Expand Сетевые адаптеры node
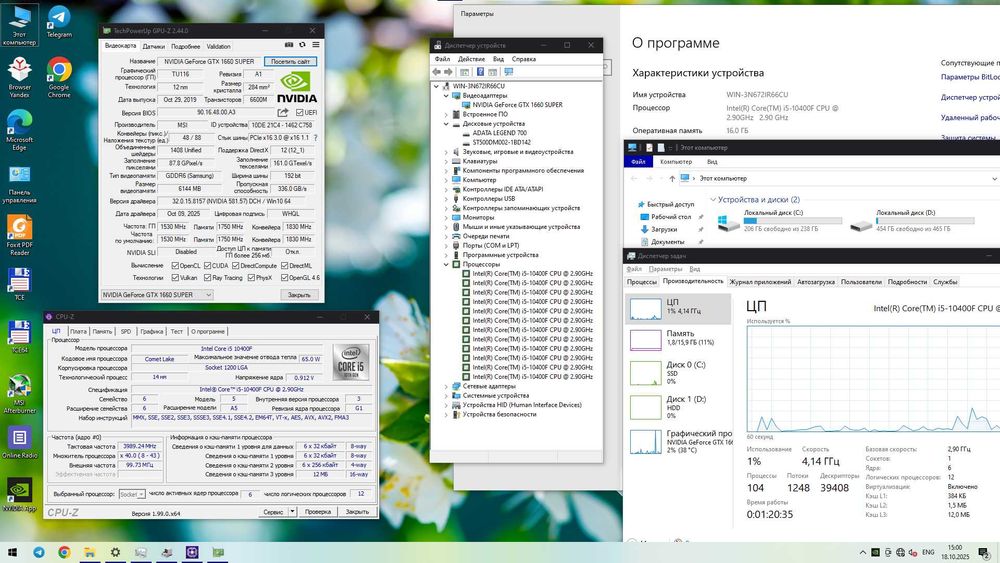This screenshot has width=1000, height=563. [446, 386]
